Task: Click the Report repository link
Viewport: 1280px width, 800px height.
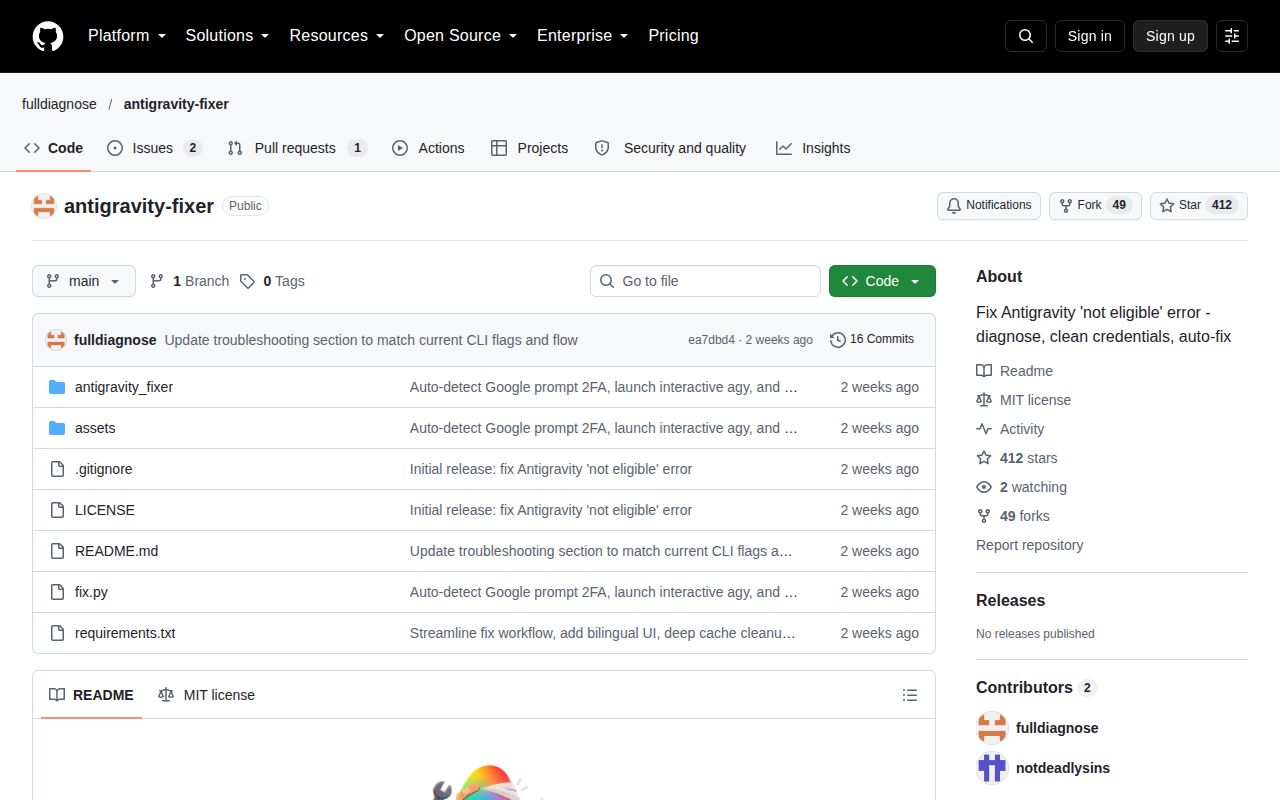Action: (1029, 545)
